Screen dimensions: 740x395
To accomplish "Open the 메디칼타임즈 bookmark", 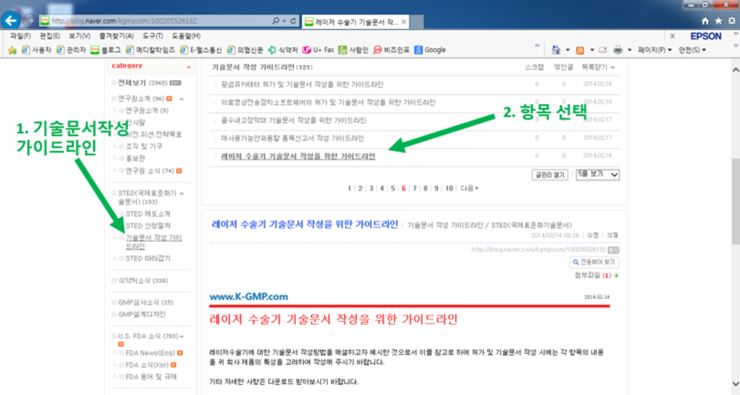I will click(150, 50).
